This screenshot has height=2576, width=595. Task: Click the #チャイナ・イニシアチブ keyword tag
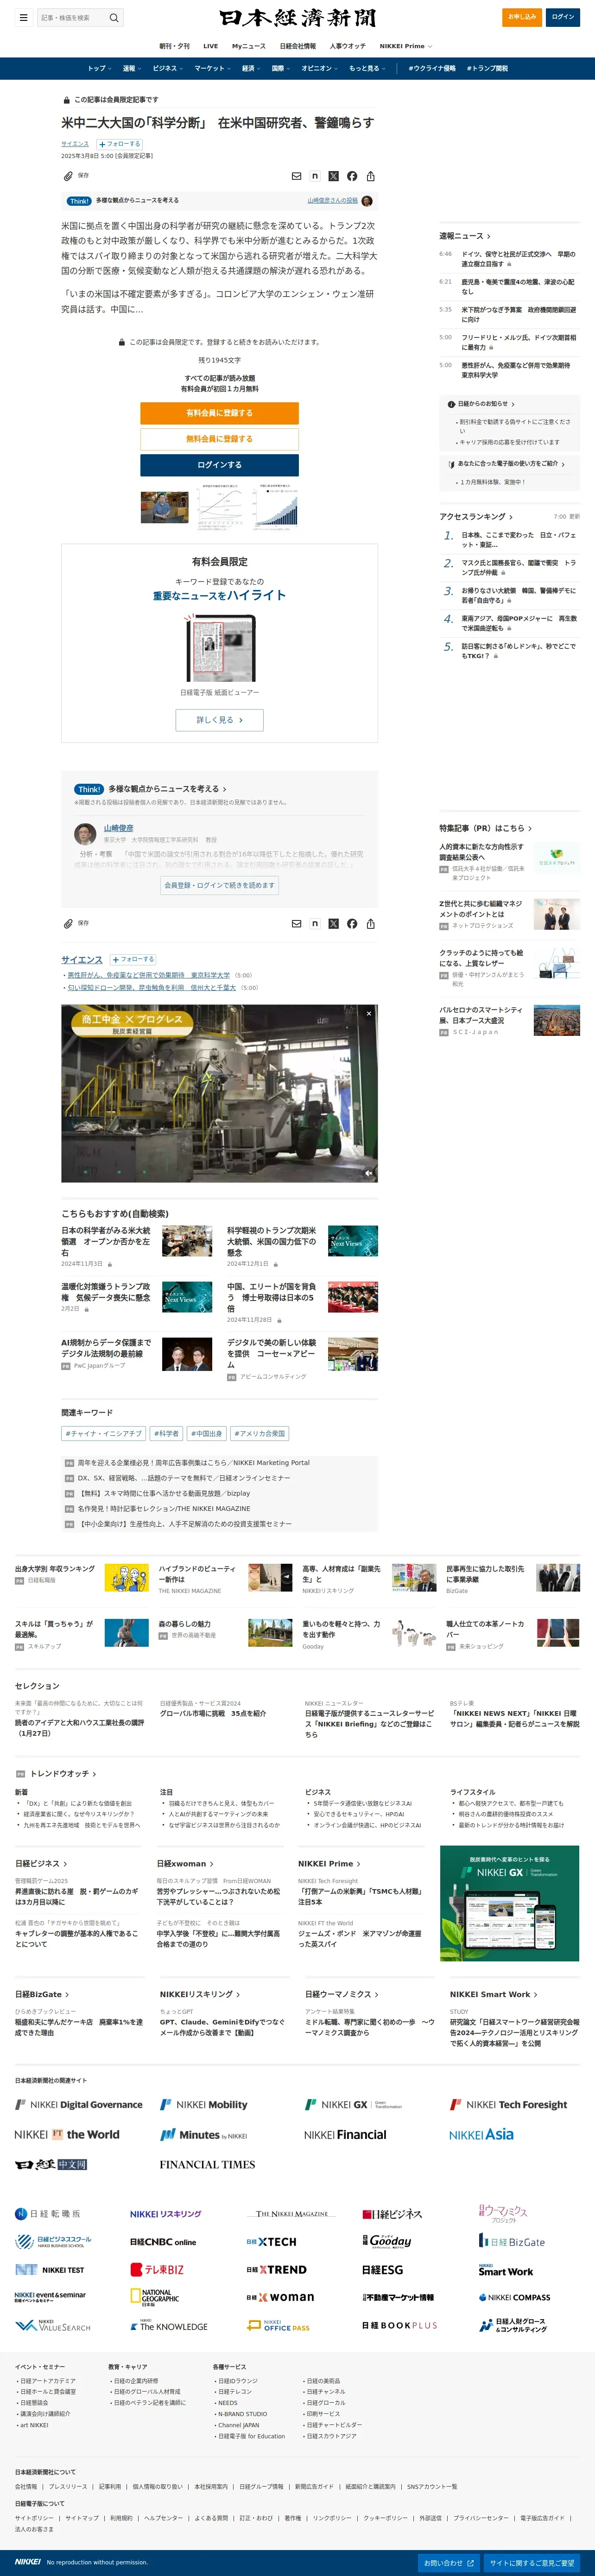(x=104, y=1433)
